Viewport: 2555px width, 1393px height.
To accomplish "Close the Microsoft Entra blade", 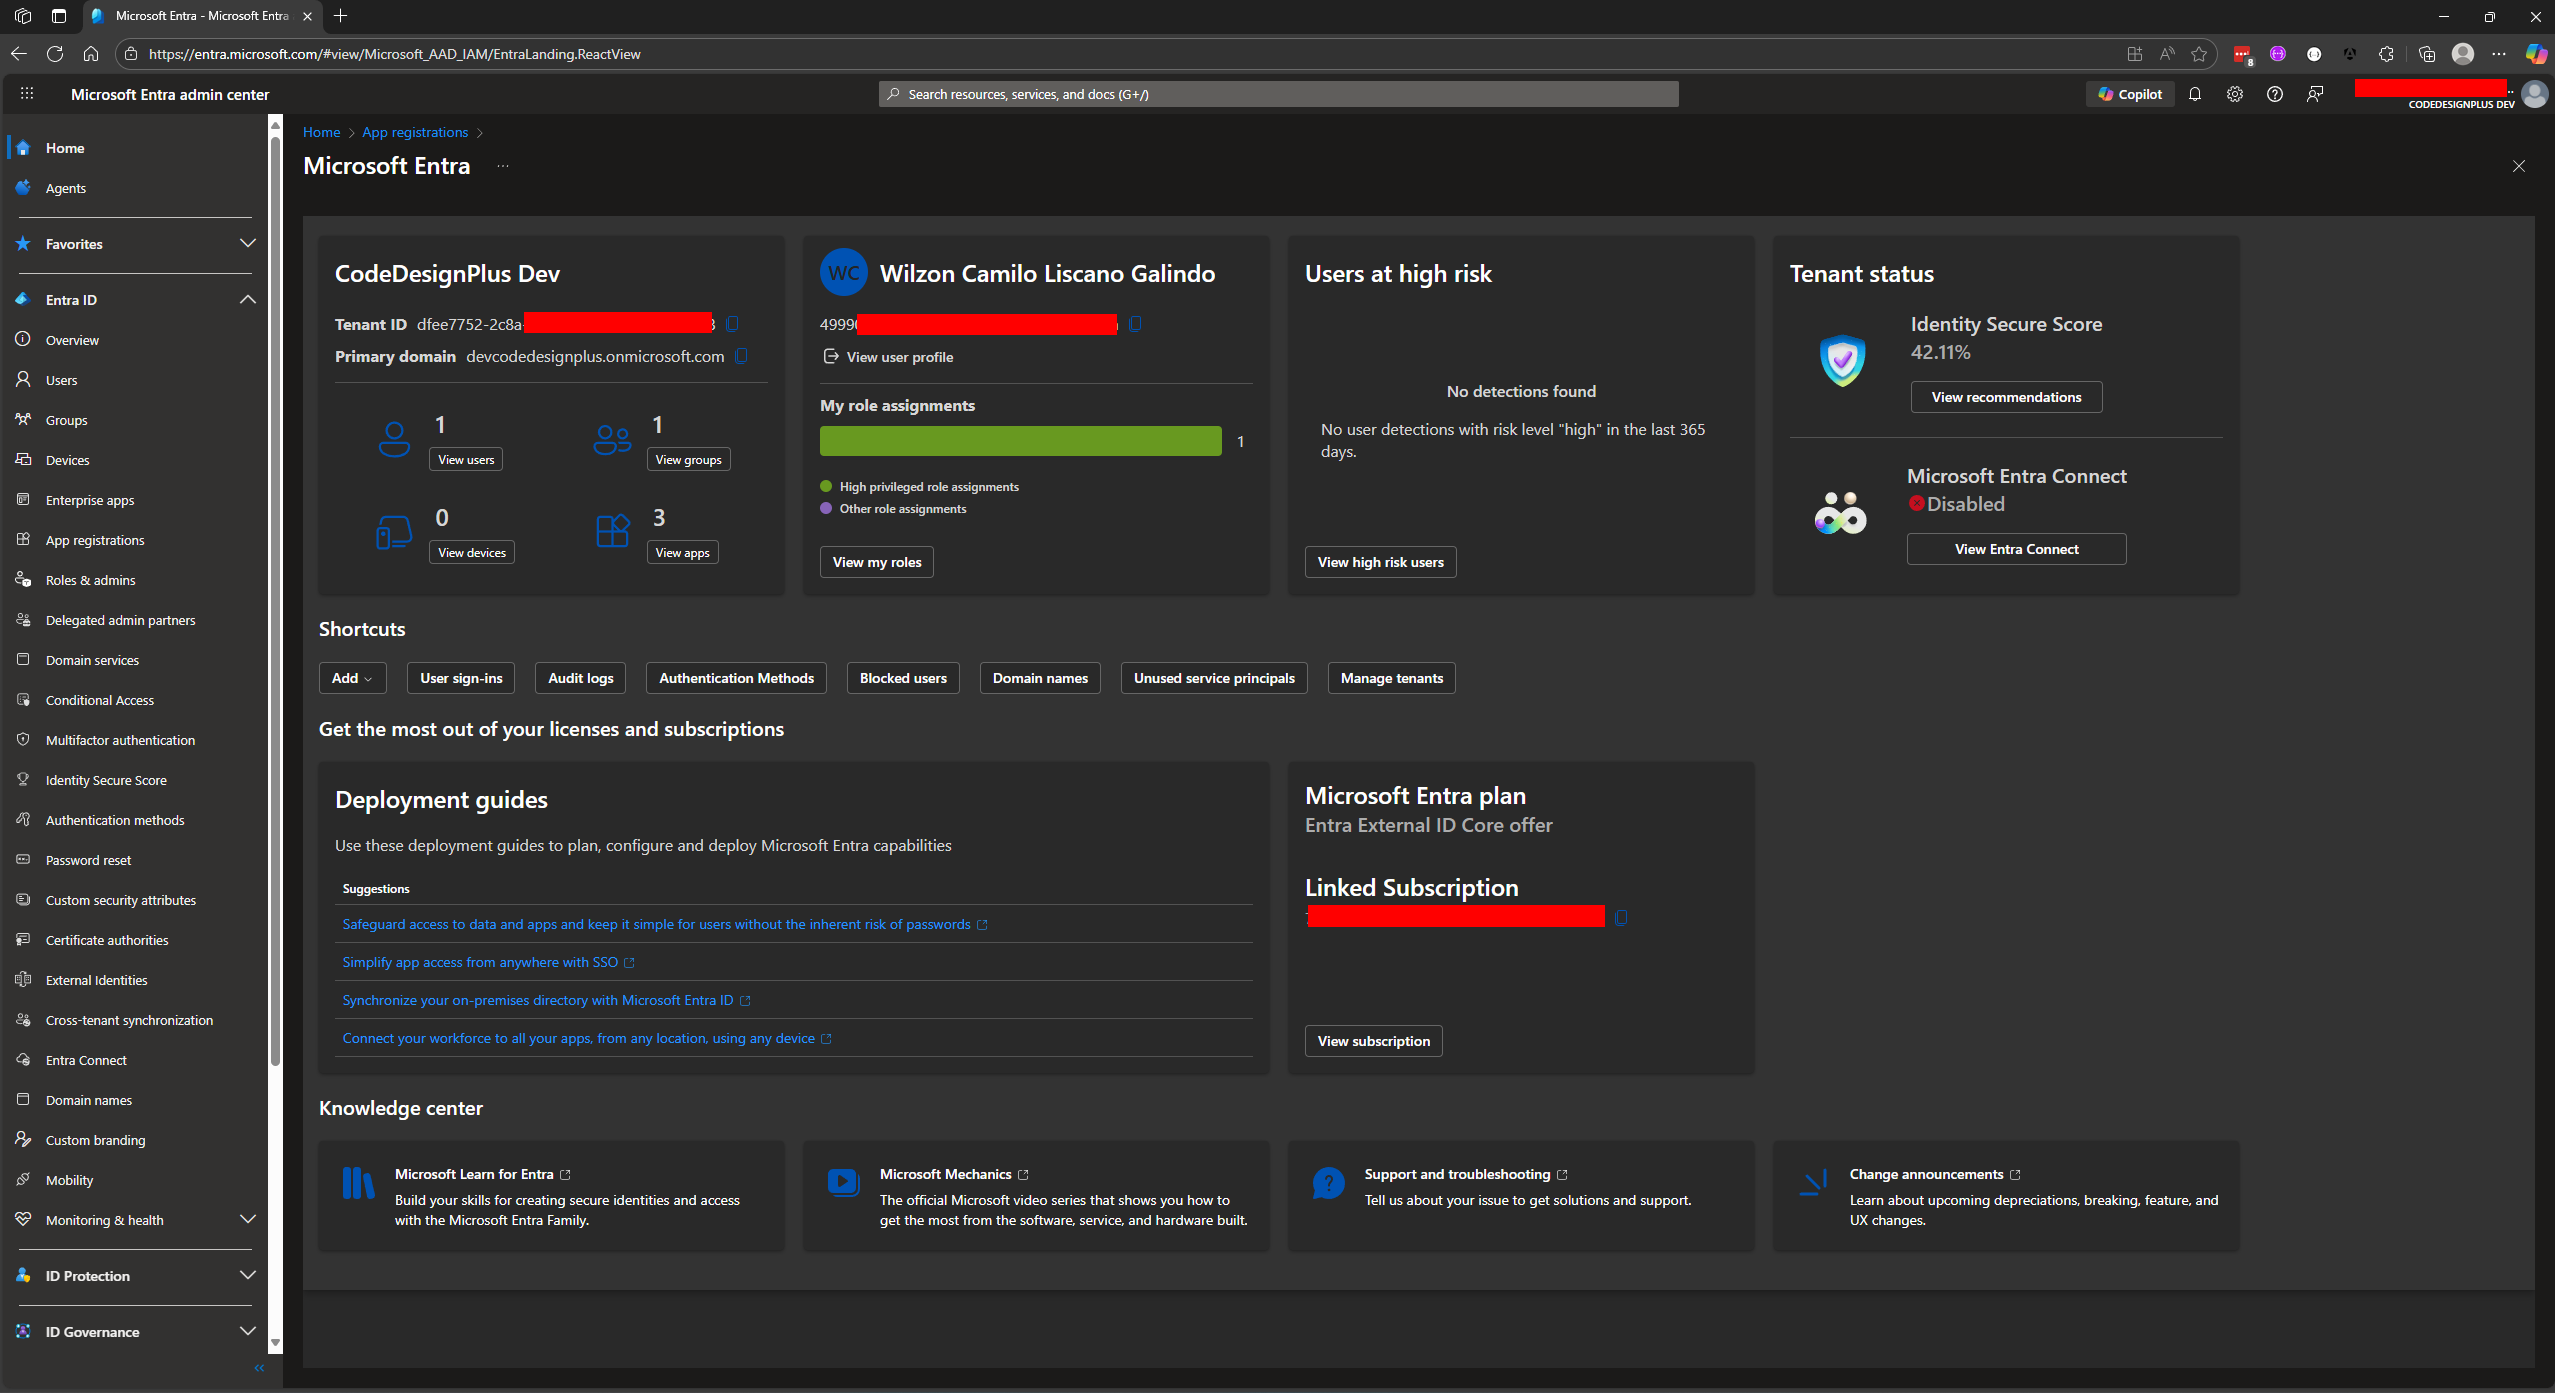I will [2519, 166].
